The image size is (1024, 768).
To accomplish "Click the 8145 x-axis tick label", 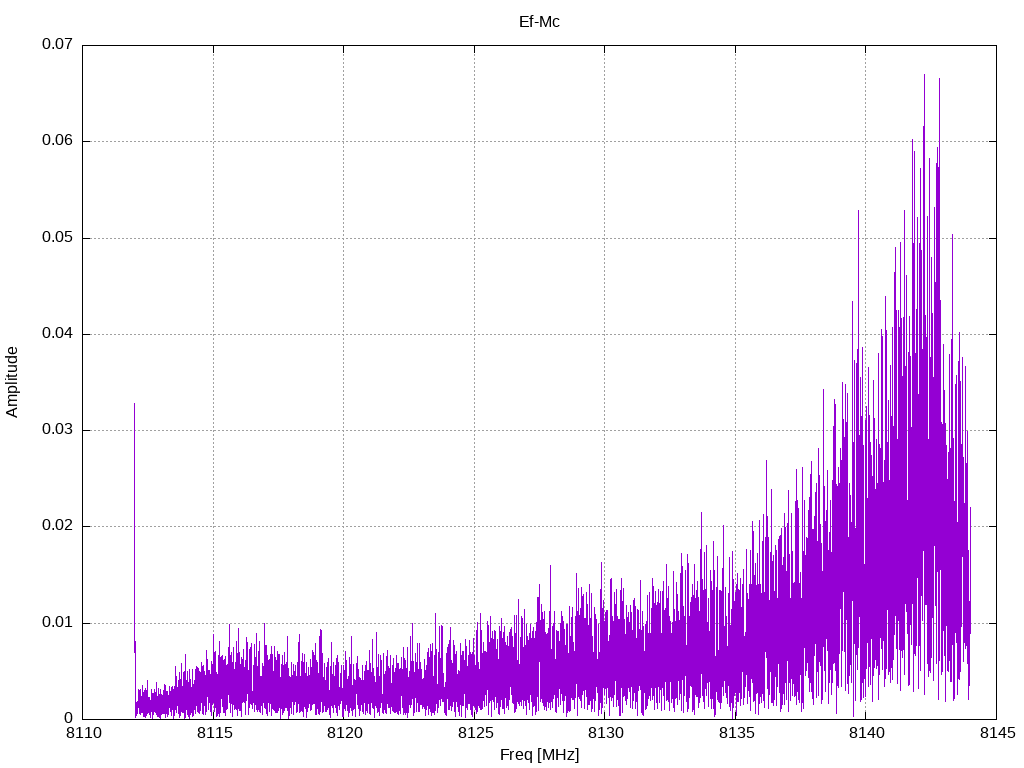I will tap(996, 734).
